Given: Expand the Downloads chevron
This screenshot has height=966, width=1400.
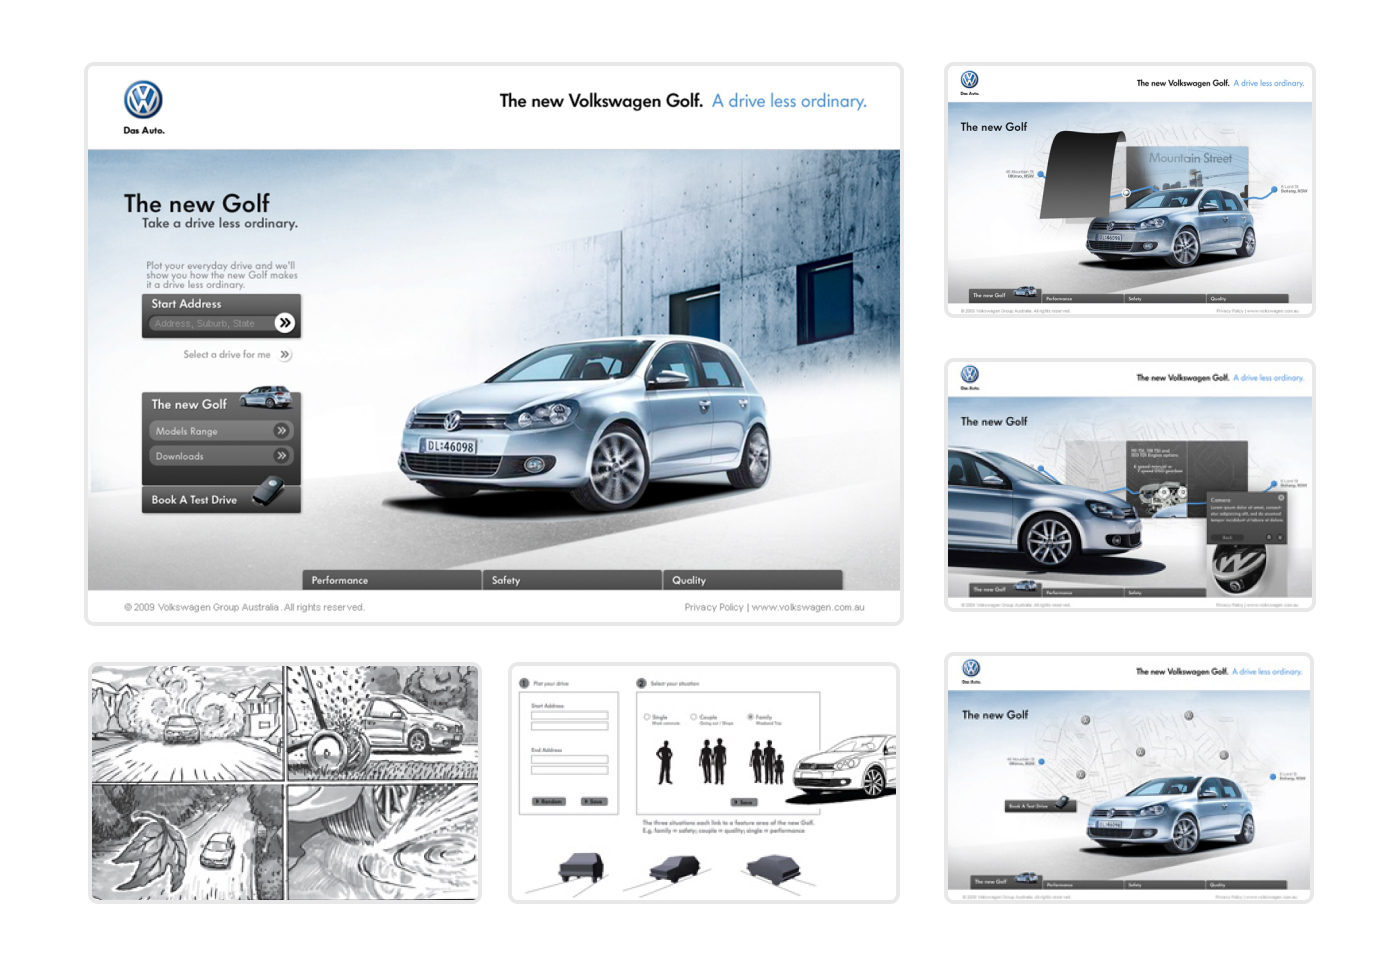Looking at the screenshot, I should tap(283, 456).
